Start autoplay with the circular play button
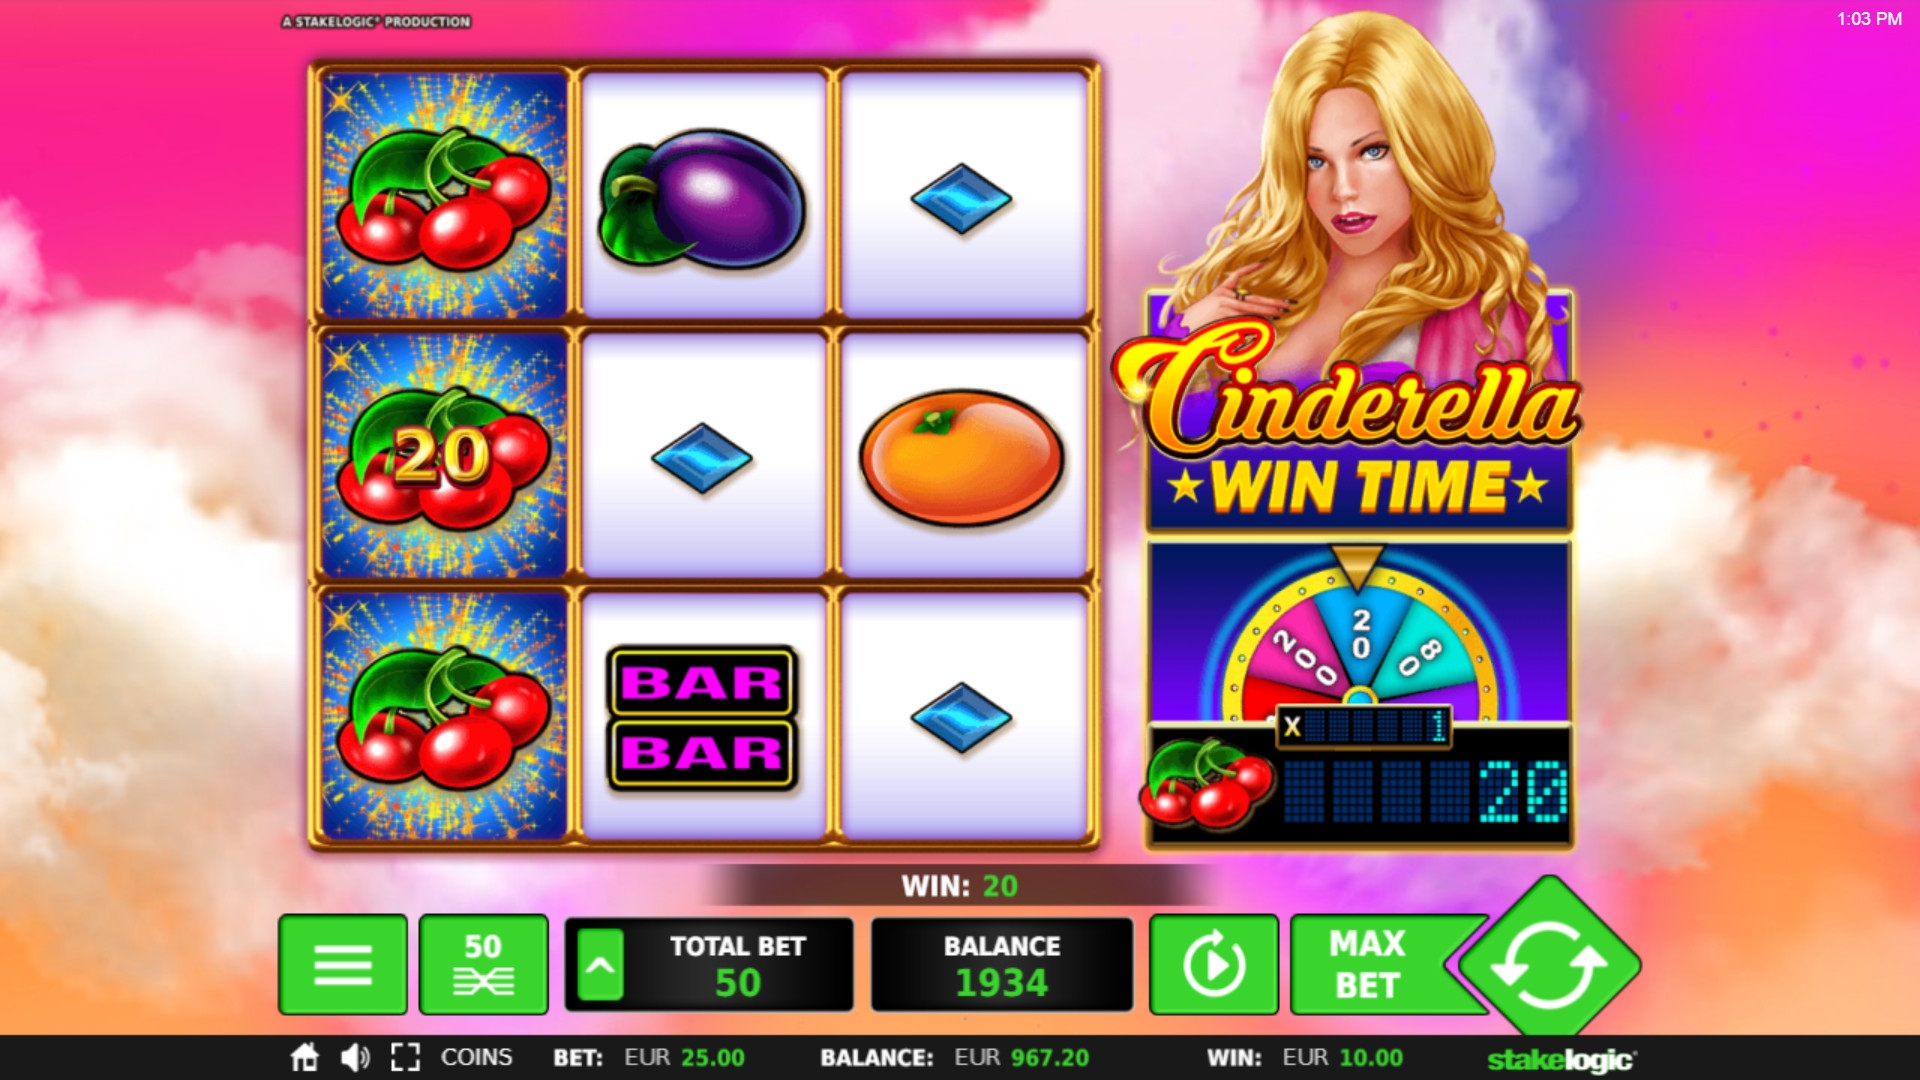 coord(1214,964)
